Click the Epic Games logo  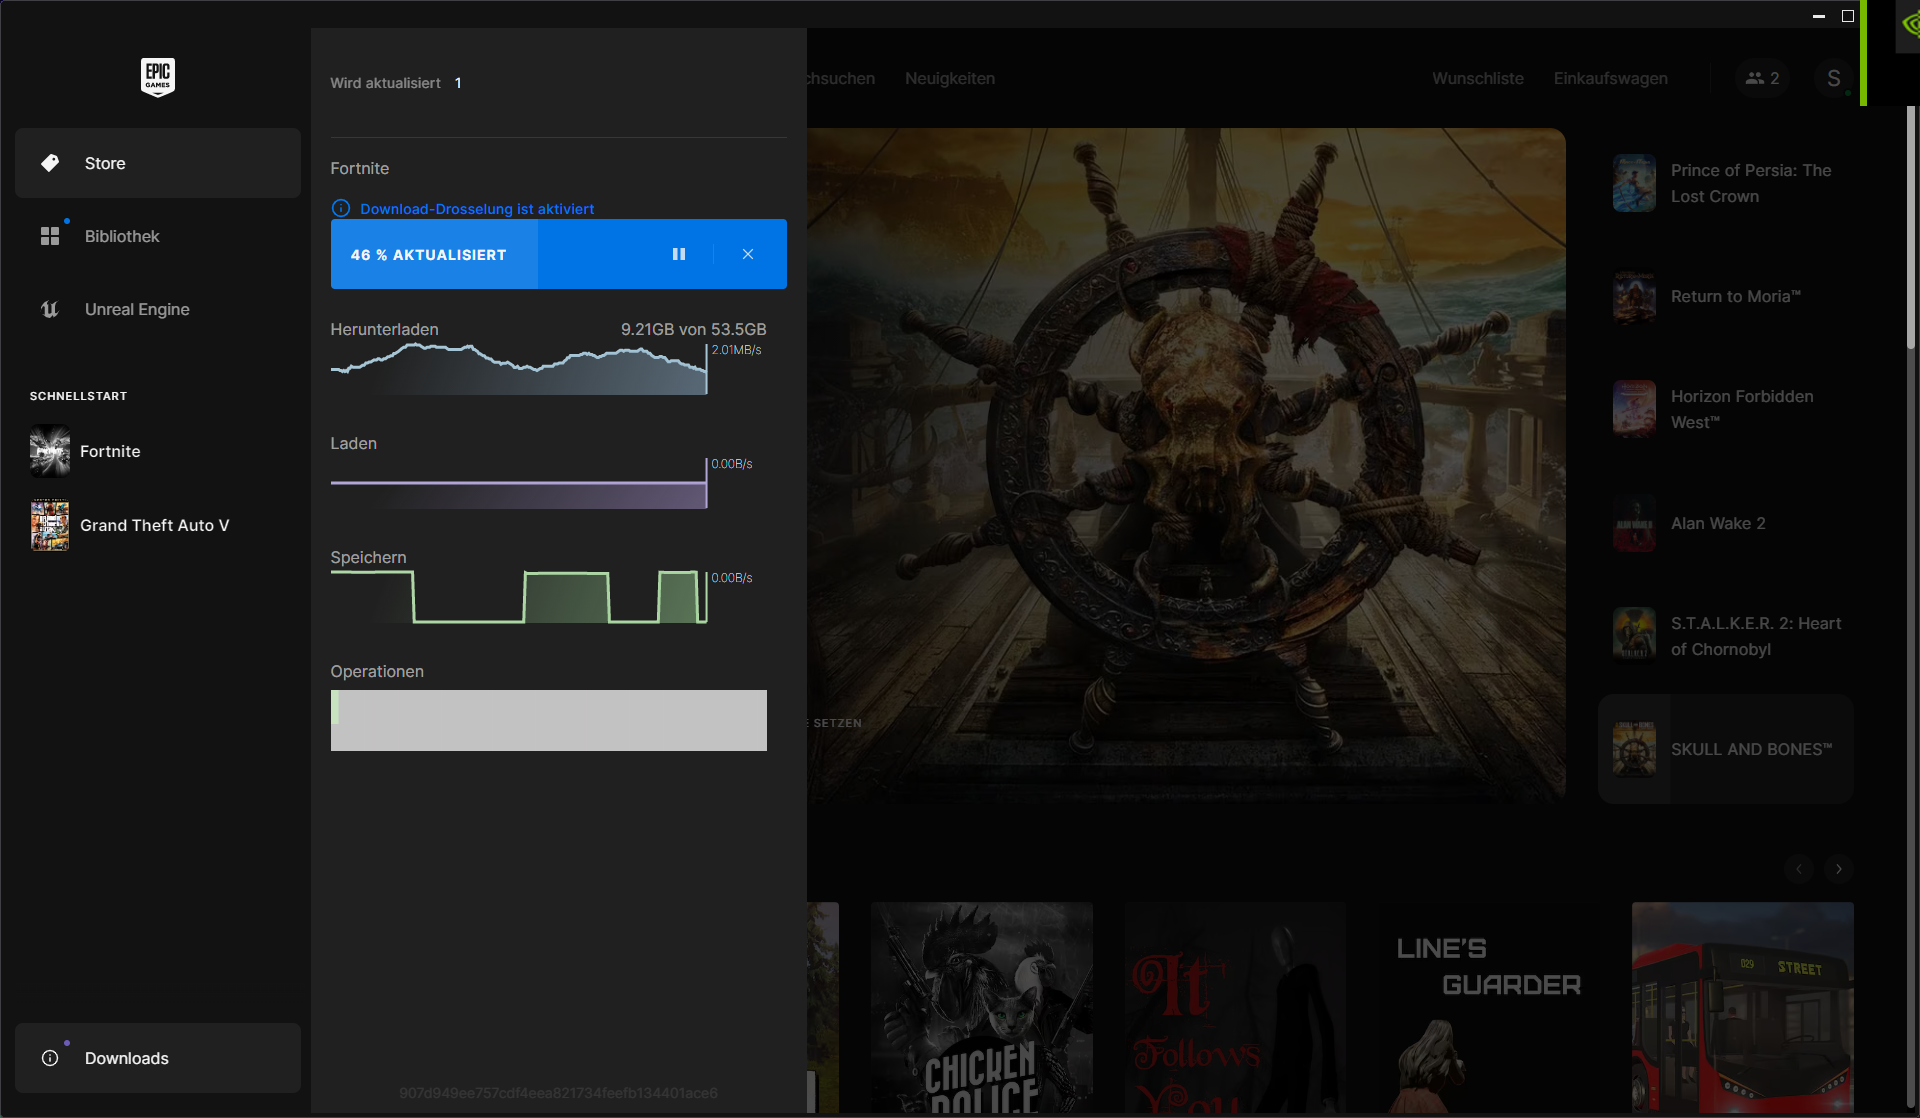click(x=158, y=77)
